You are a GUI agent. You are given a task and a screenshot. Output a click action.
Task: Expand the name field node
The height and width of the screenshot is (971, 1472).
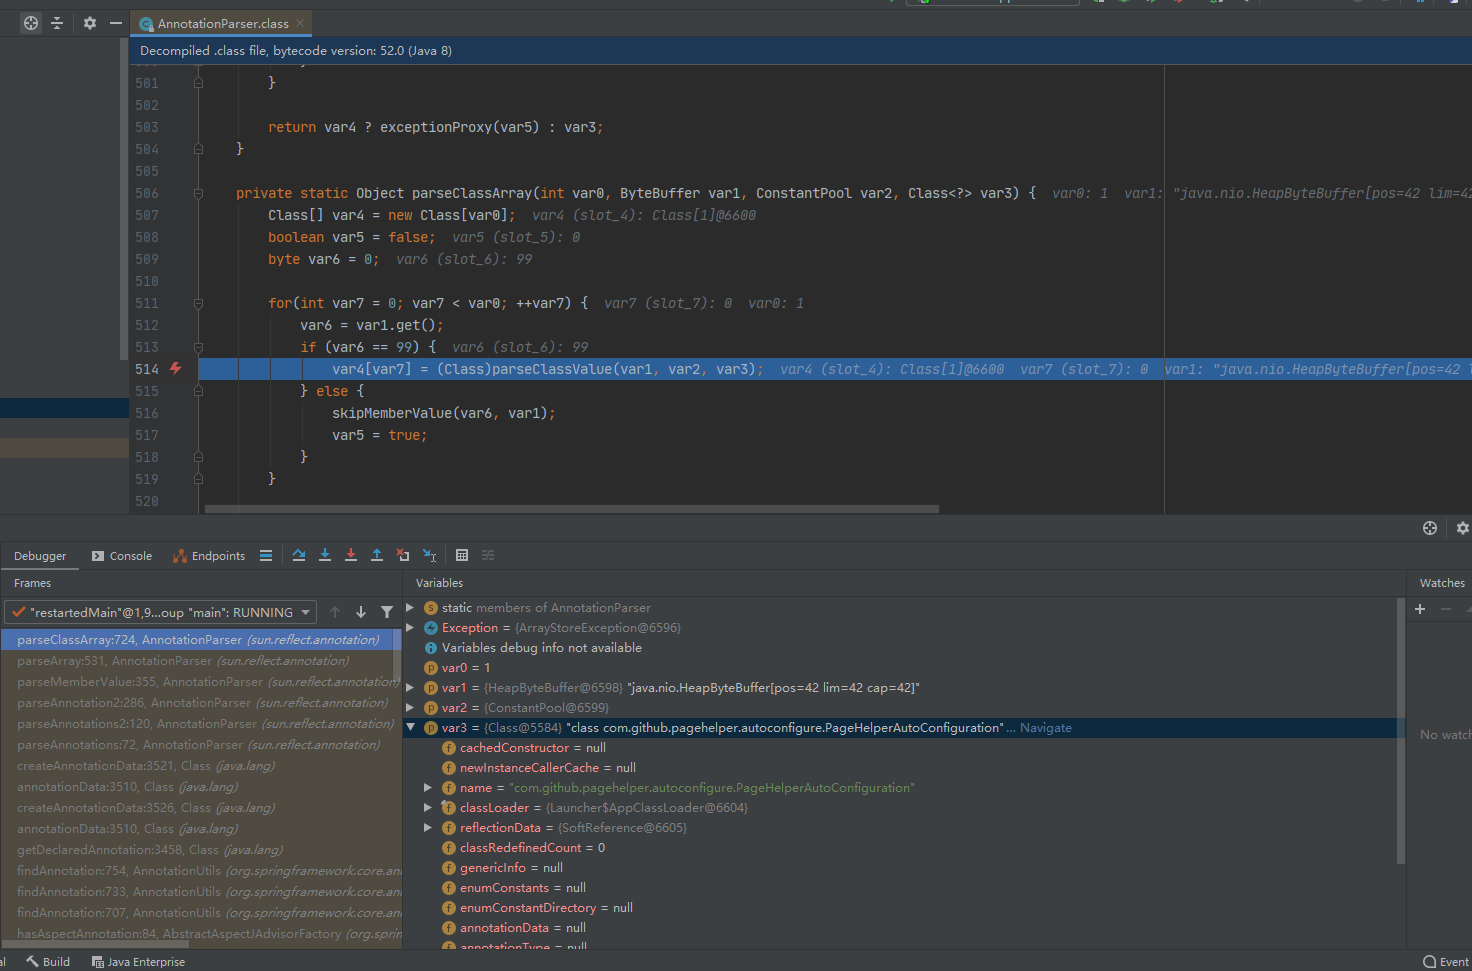pyautogui.click(x=428, y=788)
